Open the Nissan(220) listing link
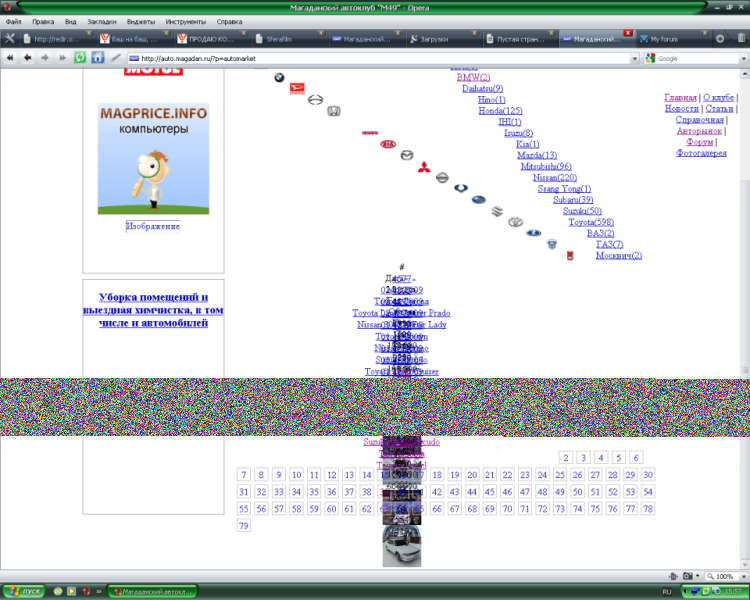 click(x=555, y=177)
